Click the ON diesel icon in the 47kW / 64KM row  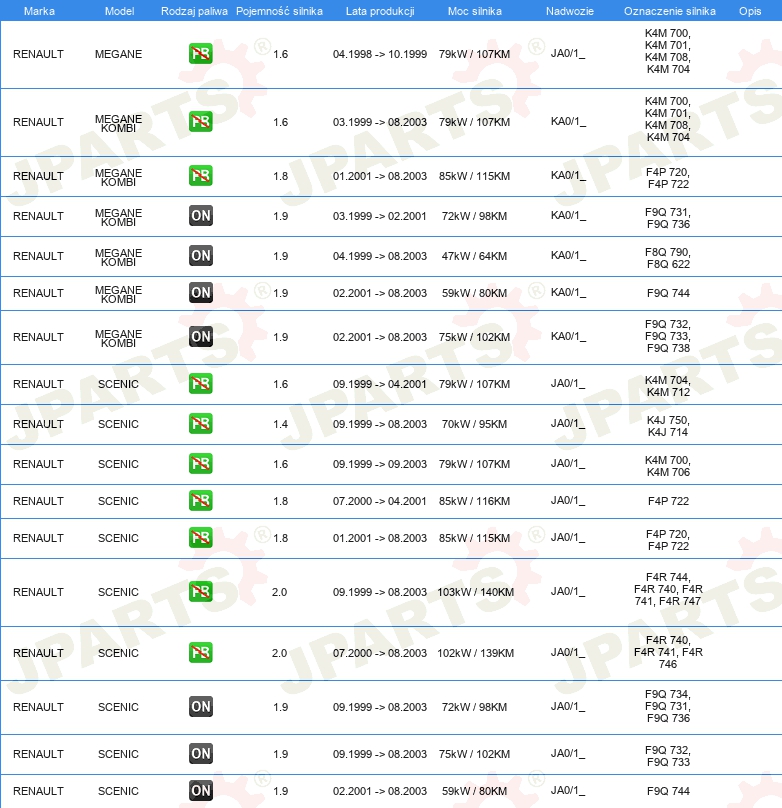click(x=200, y=256)
